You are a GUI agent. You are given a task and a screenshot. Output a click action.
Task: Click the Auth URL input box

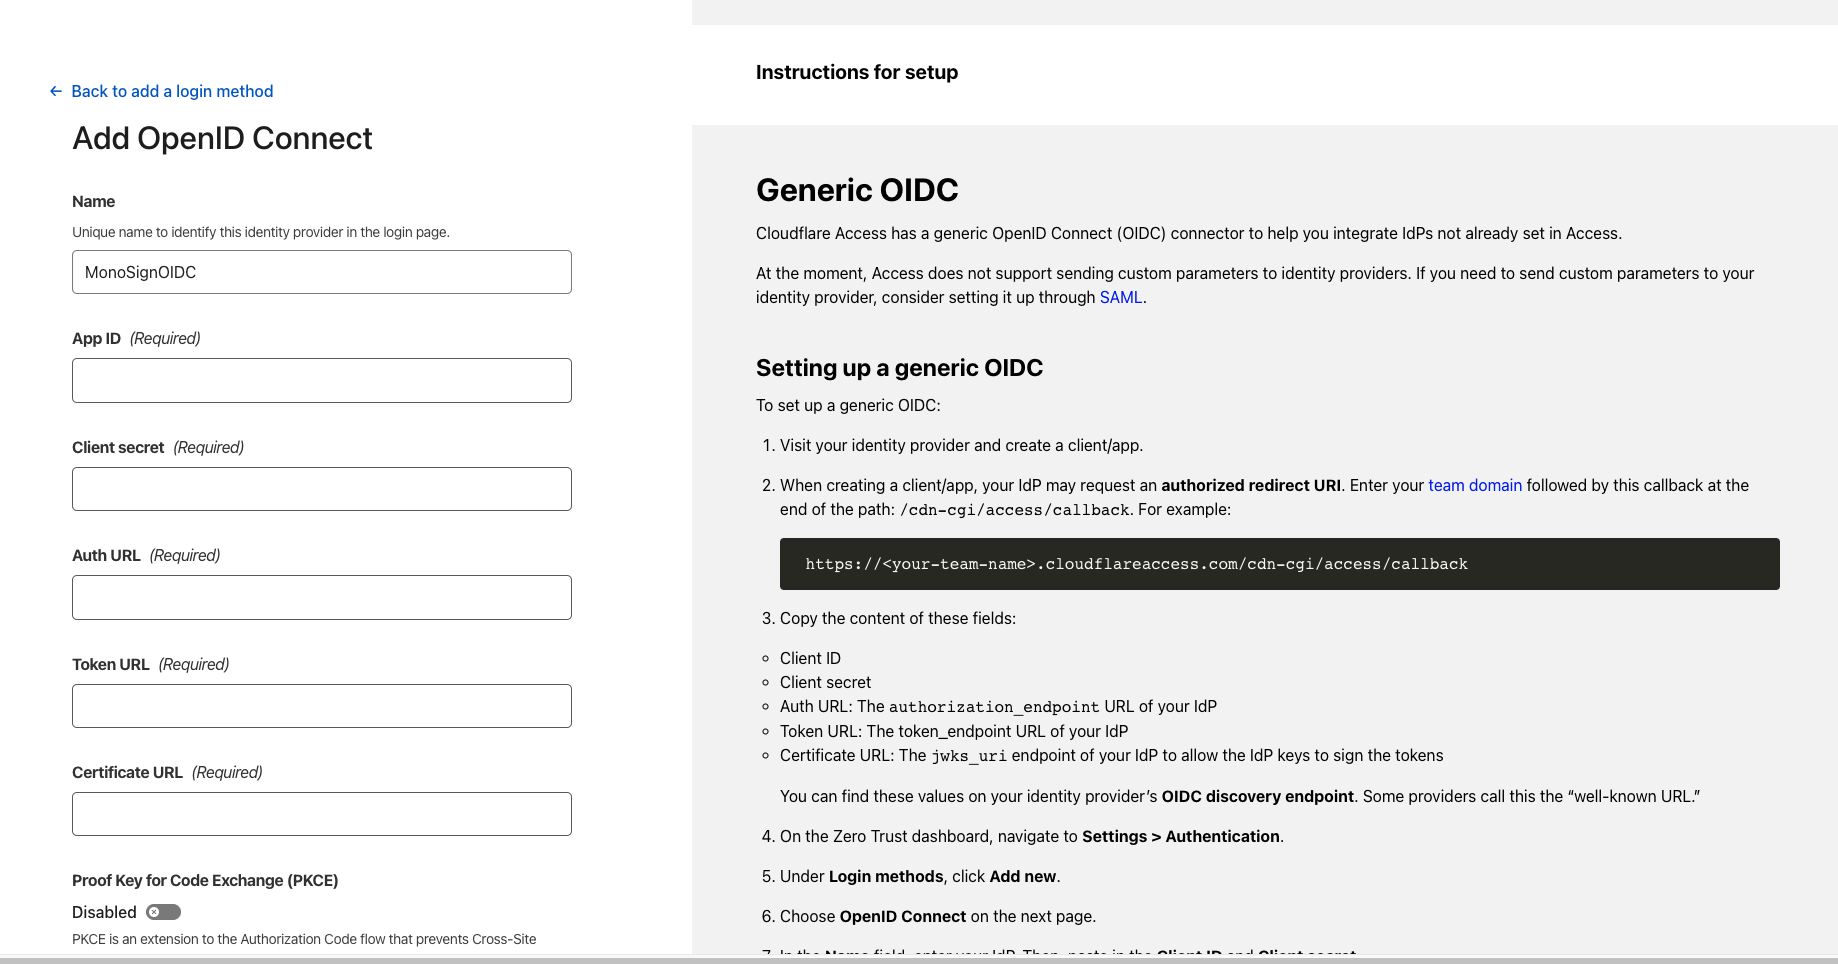coord(321,597)
